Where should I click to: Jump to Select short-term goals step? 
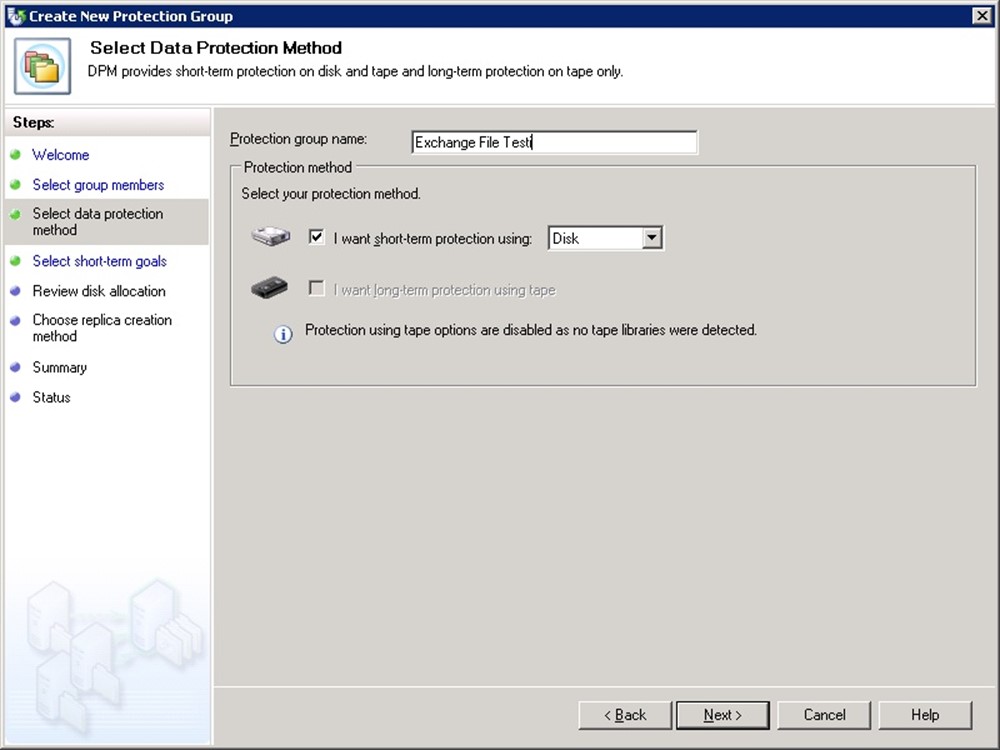tap(99, 261)
